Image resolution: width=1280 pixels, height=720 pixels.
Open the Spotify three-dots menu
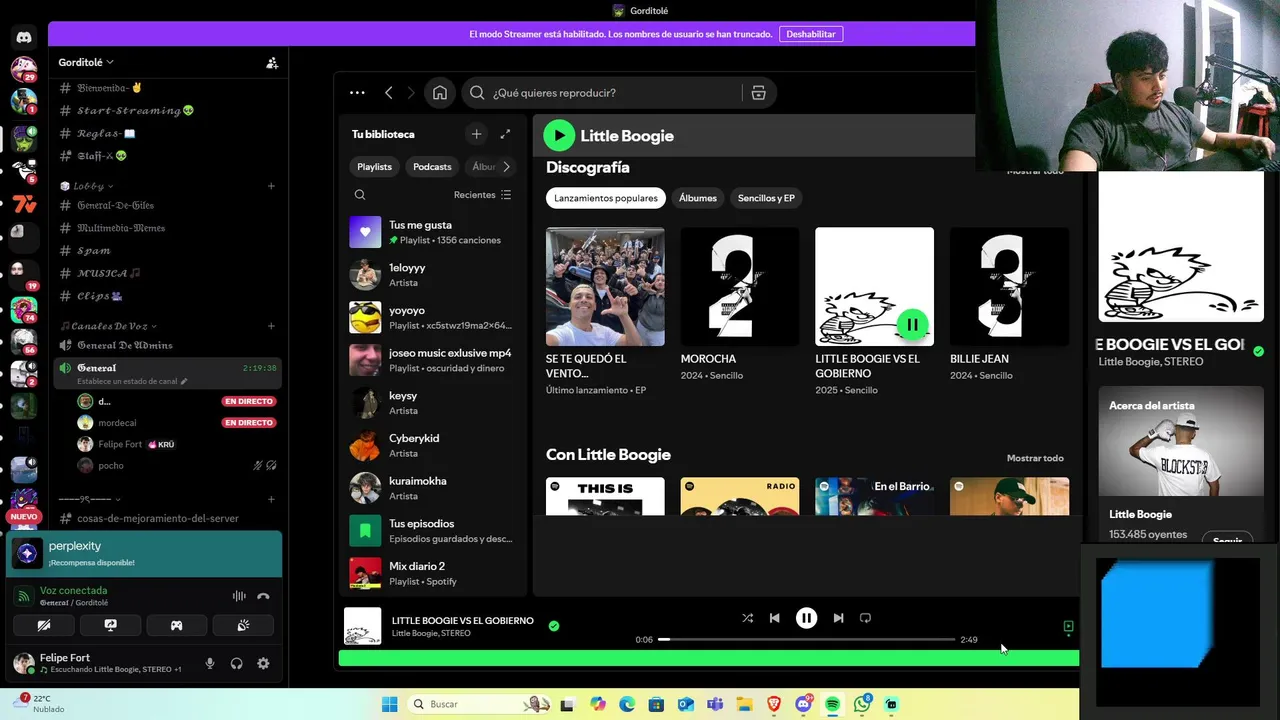(357, 93)
